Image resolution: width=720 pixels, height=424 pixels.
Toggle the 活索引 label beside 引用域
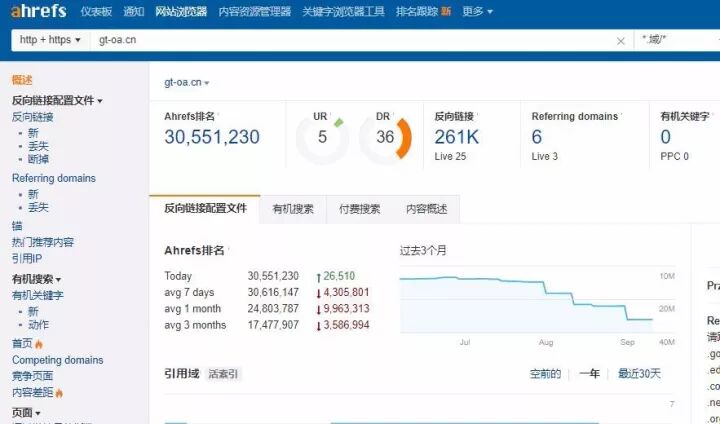pyautogui.click(x=223, y=374)
